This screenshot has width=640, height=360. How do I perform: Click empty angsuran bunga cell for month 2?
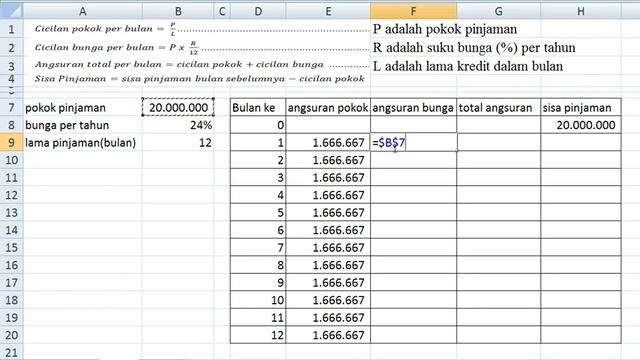tap(413, 160)
